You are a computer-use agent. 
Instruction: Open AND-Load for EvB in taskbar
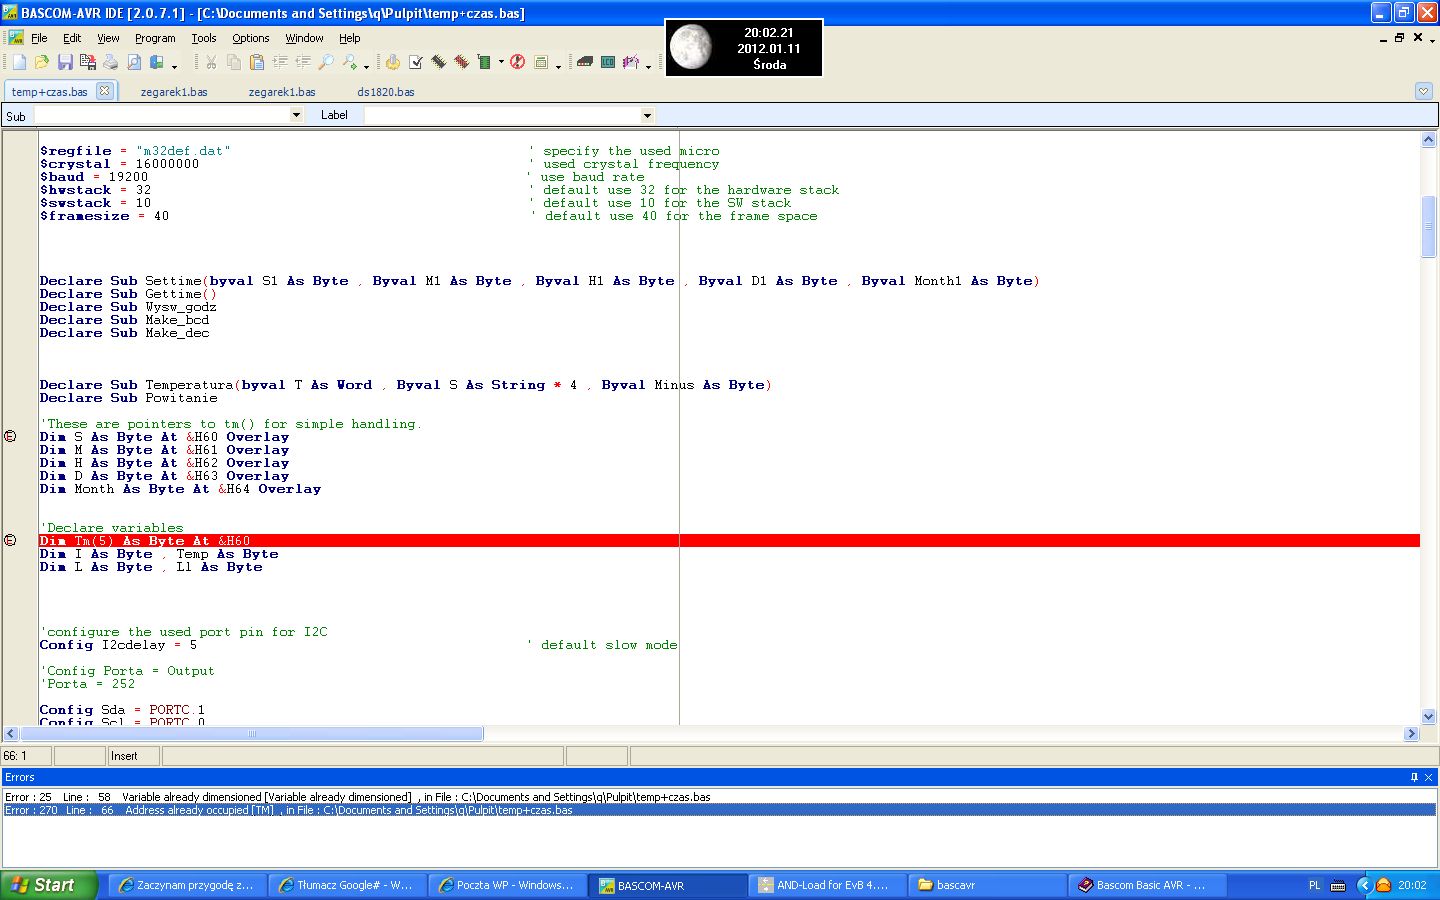pyautogui.click(x=827, y=885)
